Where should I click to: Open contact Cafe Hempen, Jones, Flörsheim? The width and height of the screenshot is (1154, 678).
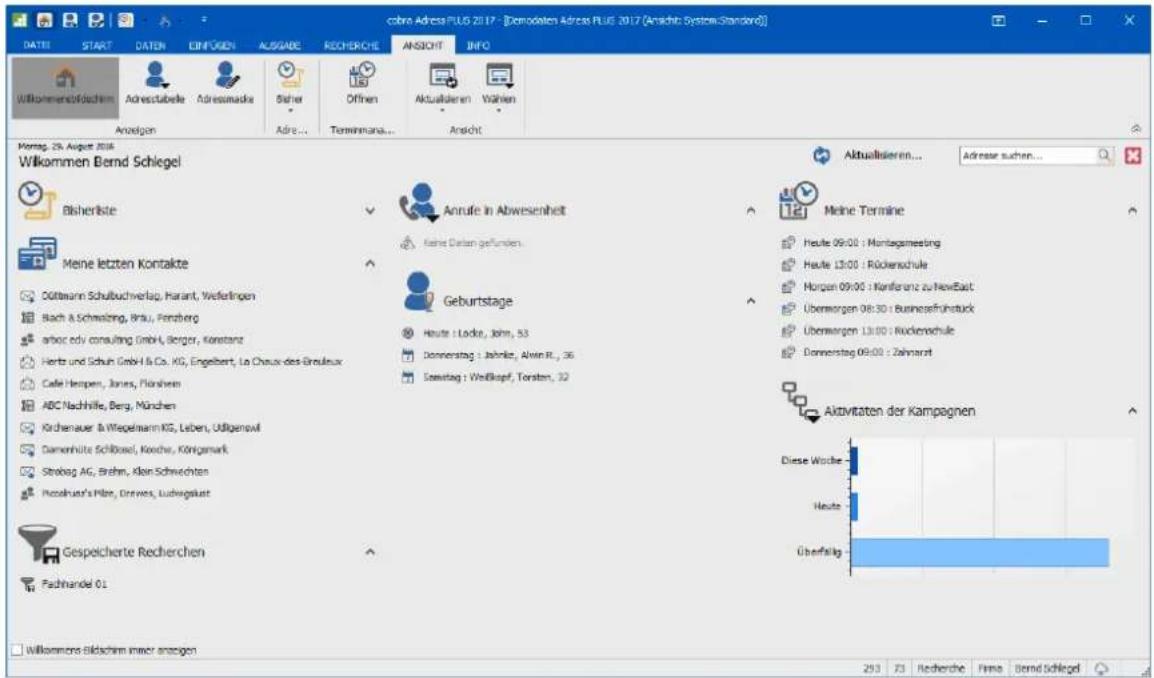pyautogui.click(x=110, y=384)
